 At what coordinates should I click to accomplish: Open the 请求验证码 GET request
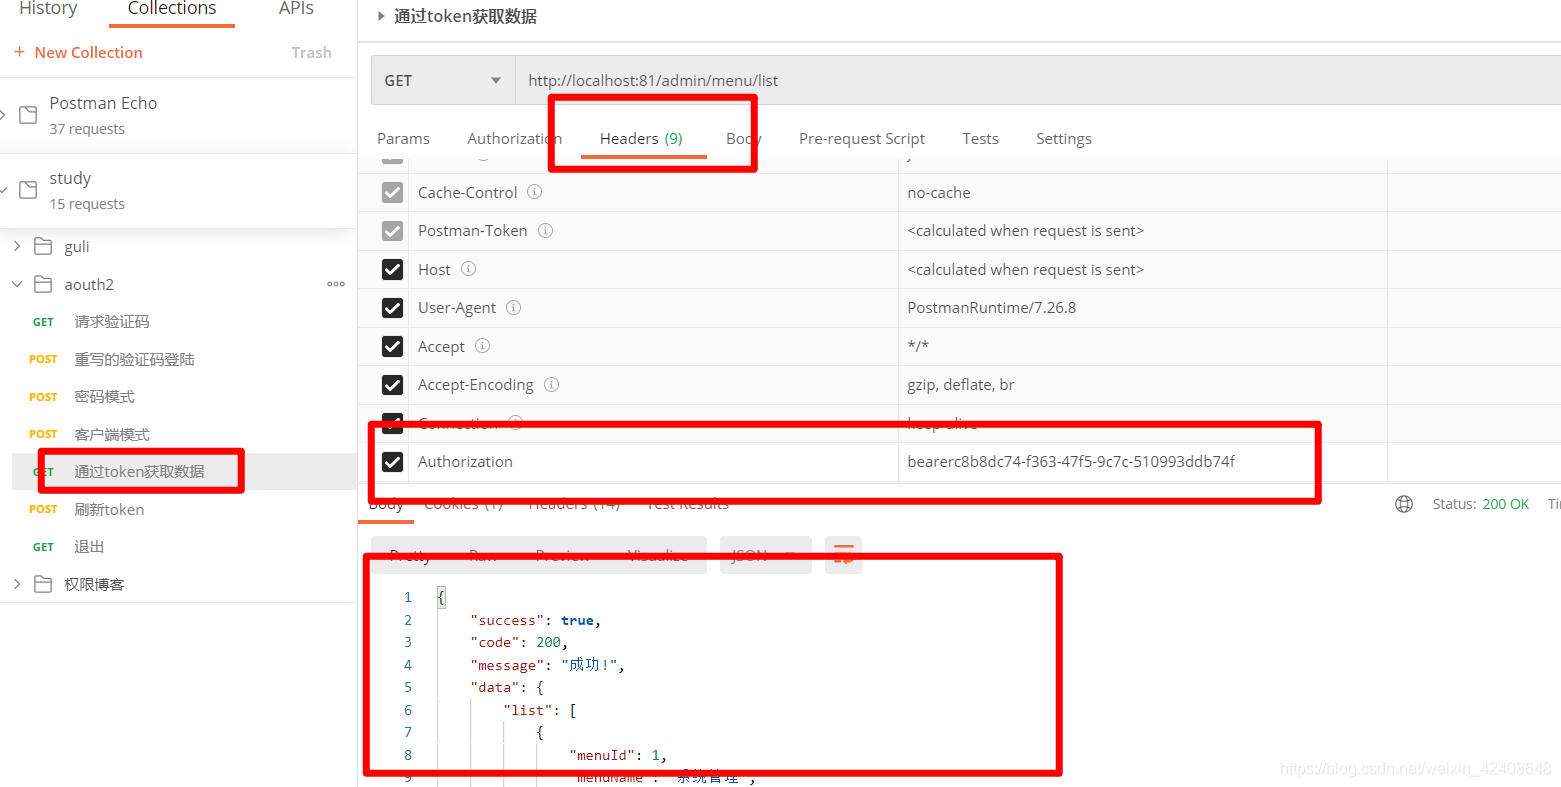point(112,322)
